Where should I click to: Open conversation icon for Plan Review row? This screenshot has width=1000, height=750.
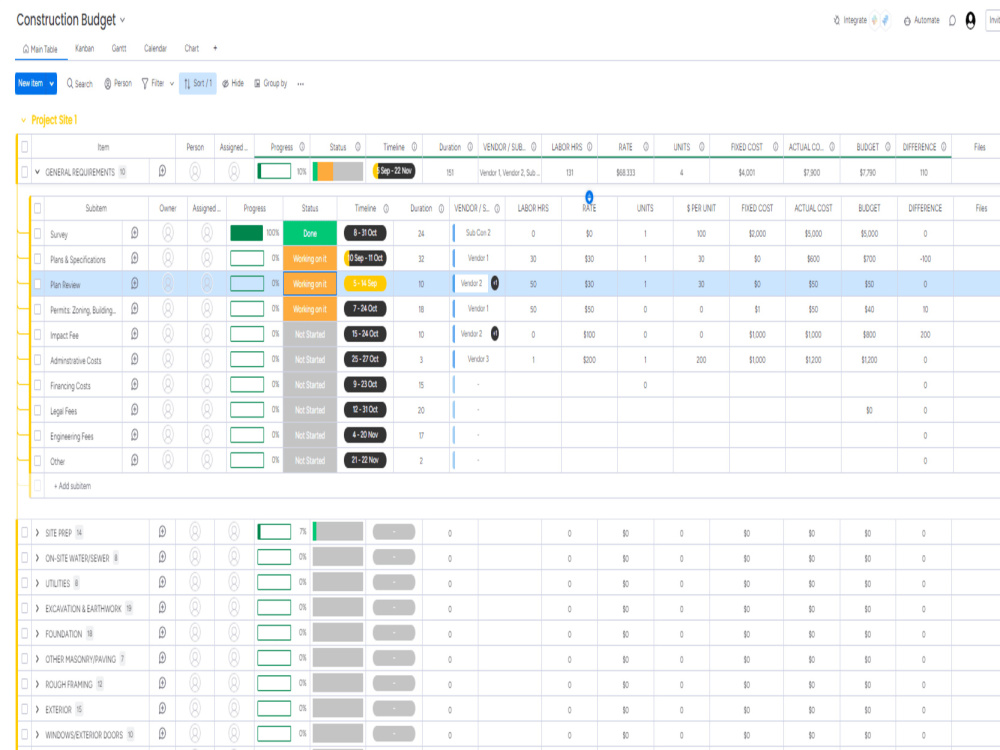[x=135, y=283]
